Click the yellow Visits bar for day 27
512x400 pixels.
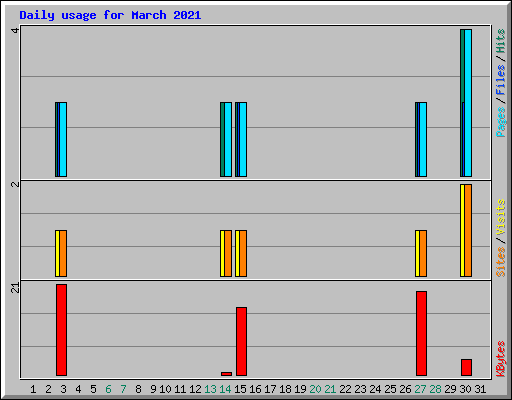click(417, 253)
